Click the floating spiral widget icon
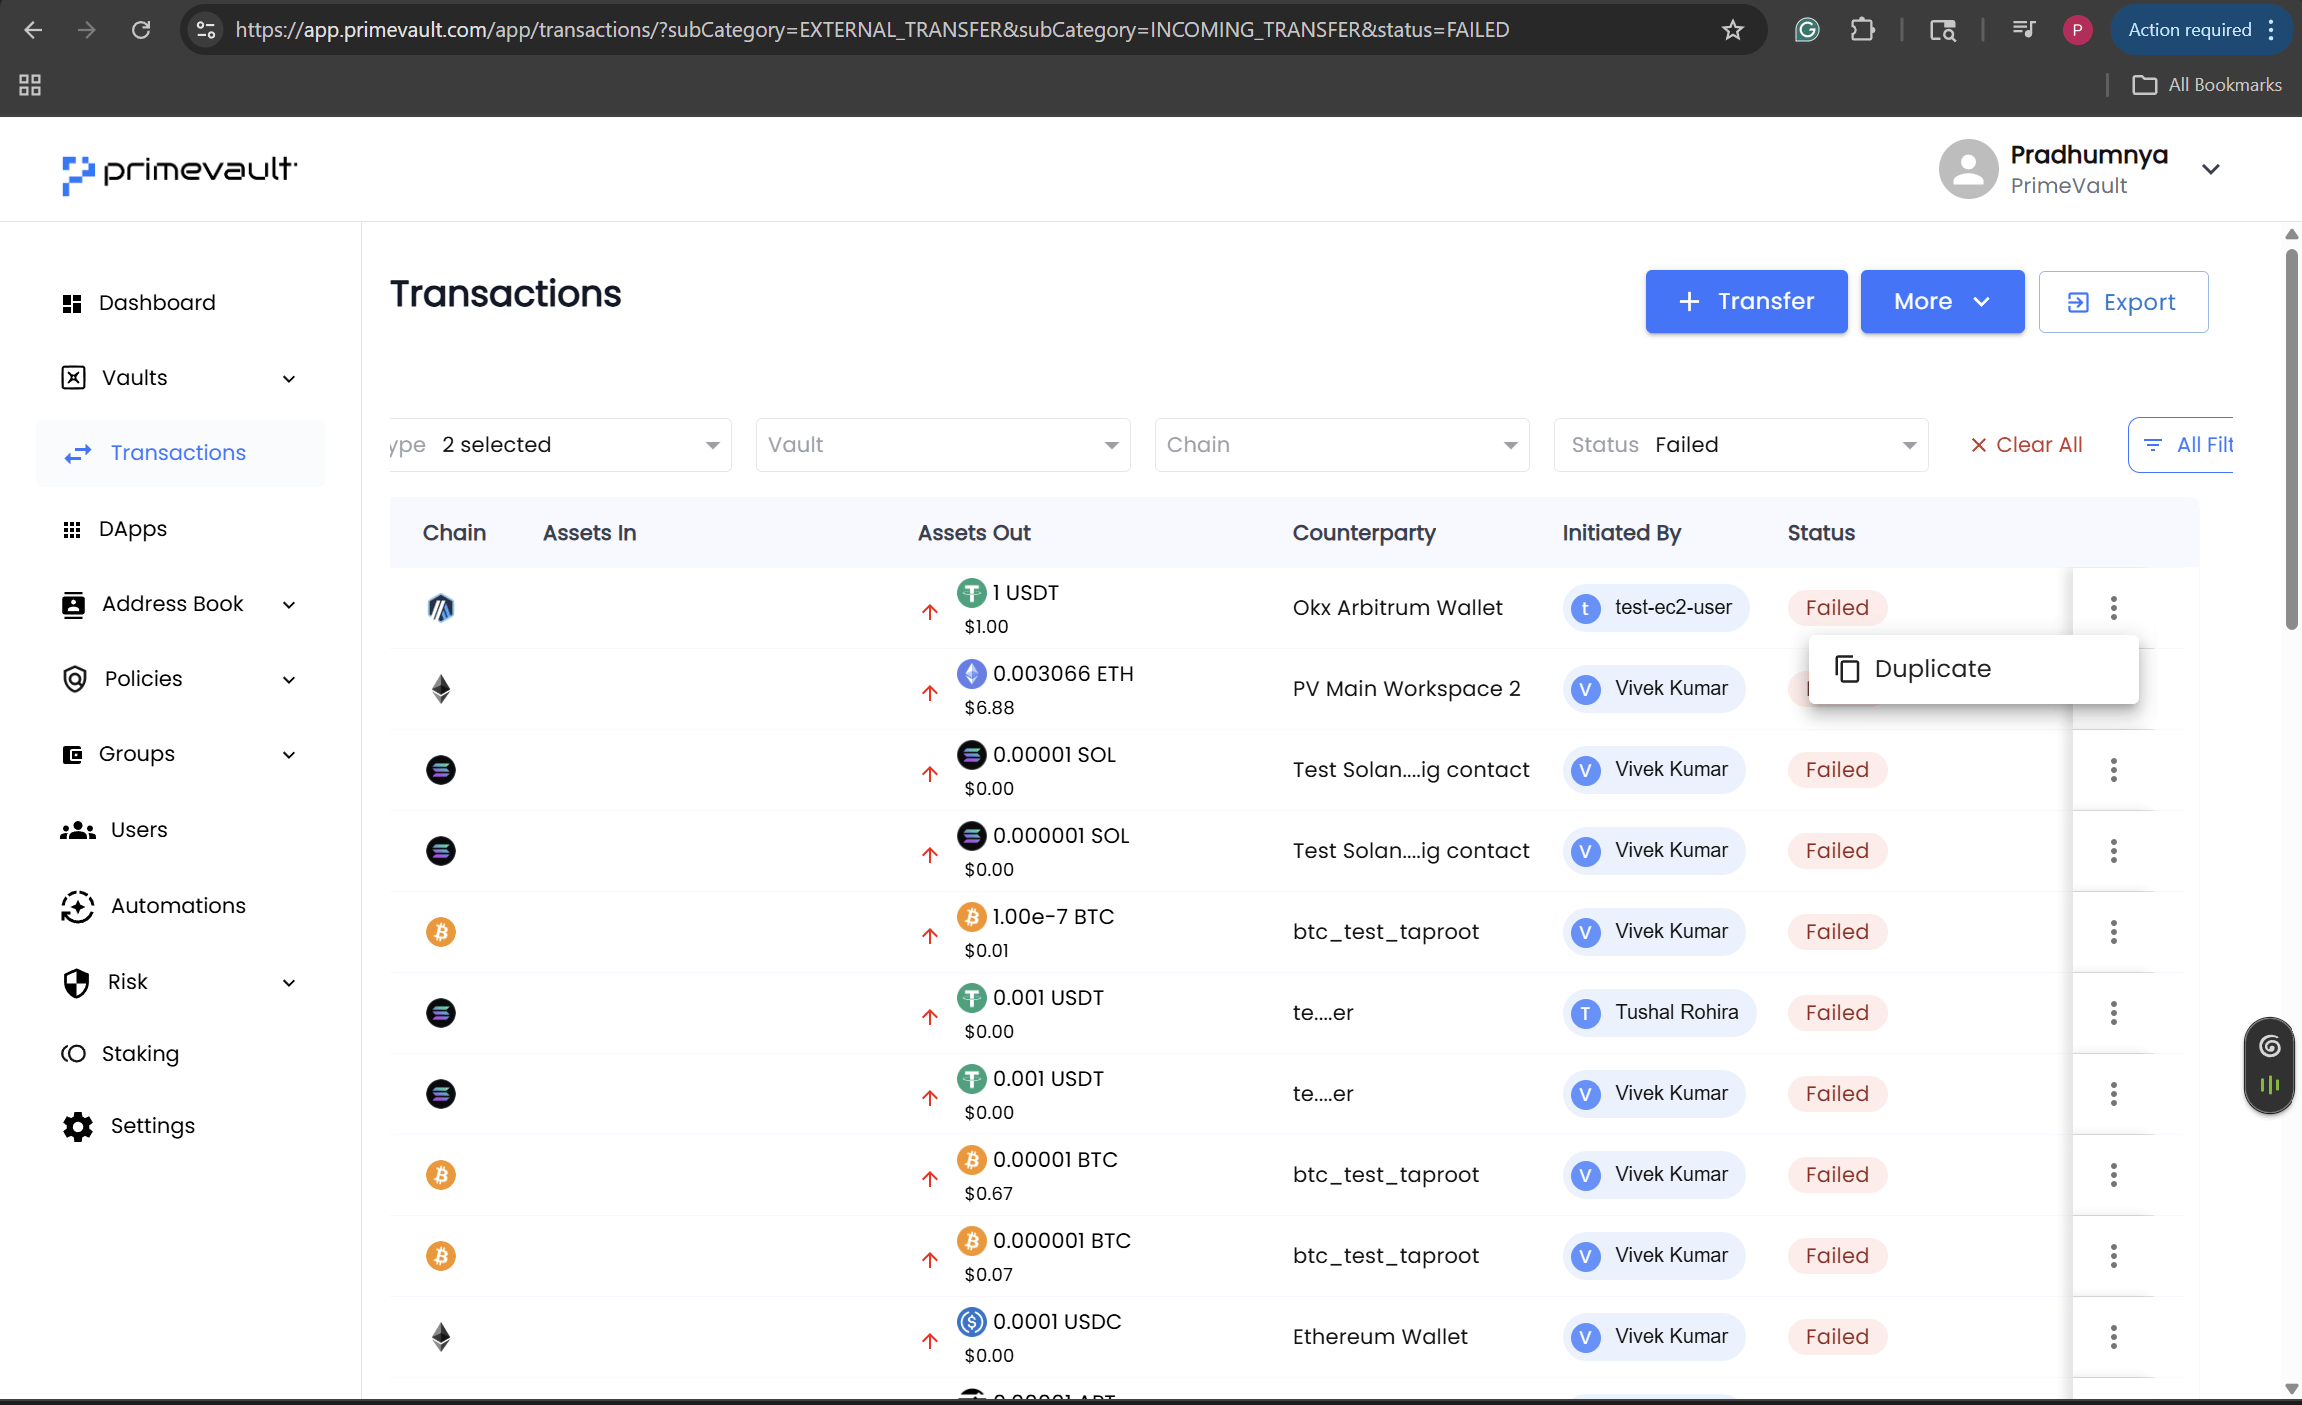This screenshot has height=1405, width=2302. tap(2270, 1046)
